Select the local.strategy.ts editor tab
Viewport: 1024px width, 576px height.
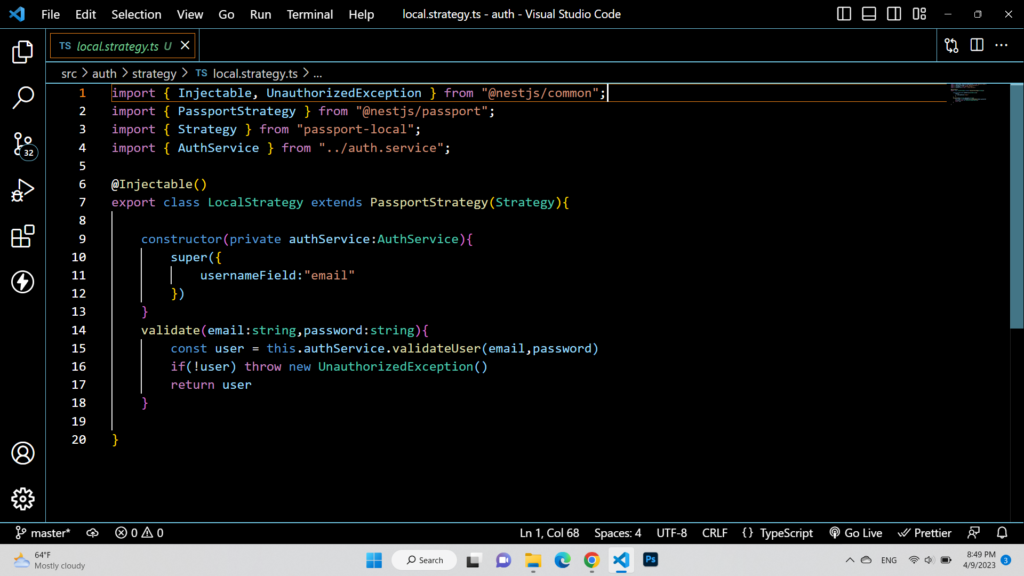tap(123, 46)
